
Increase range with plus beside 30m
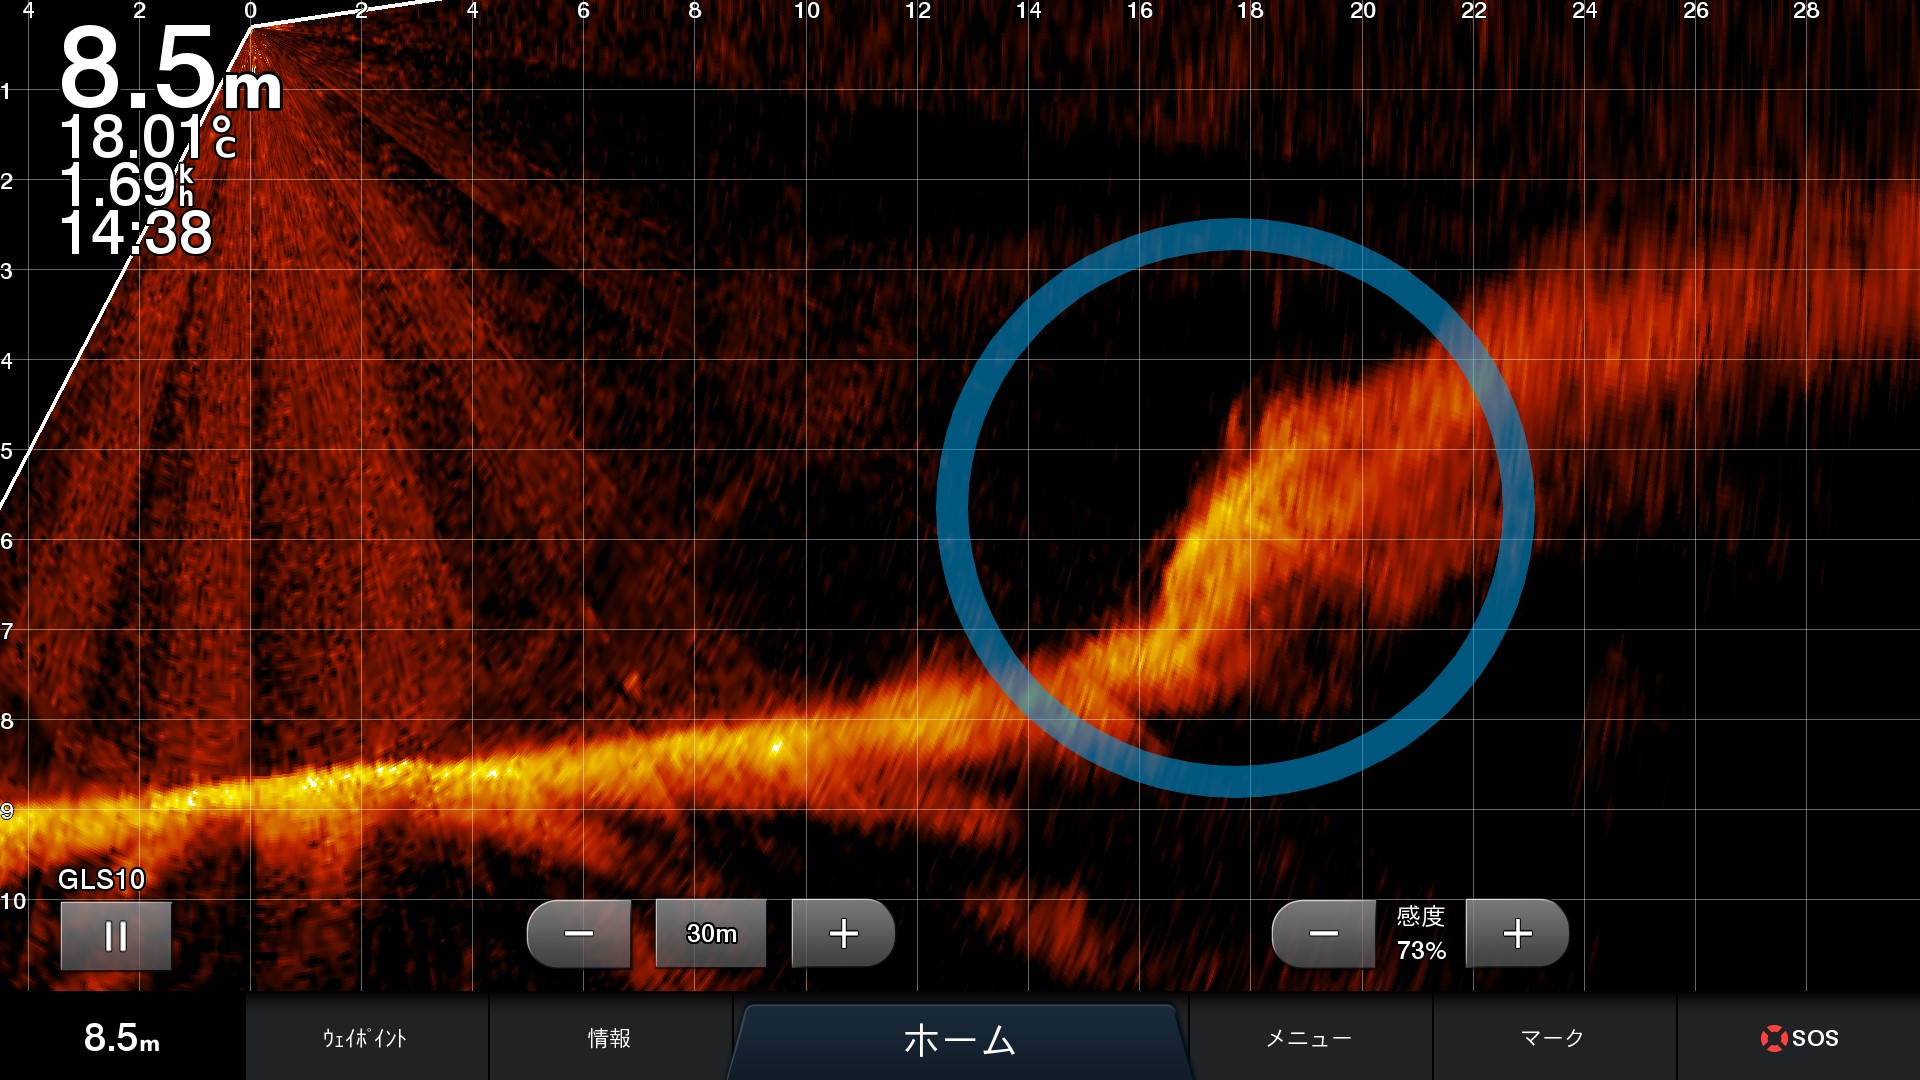click(x=843, y=934)
